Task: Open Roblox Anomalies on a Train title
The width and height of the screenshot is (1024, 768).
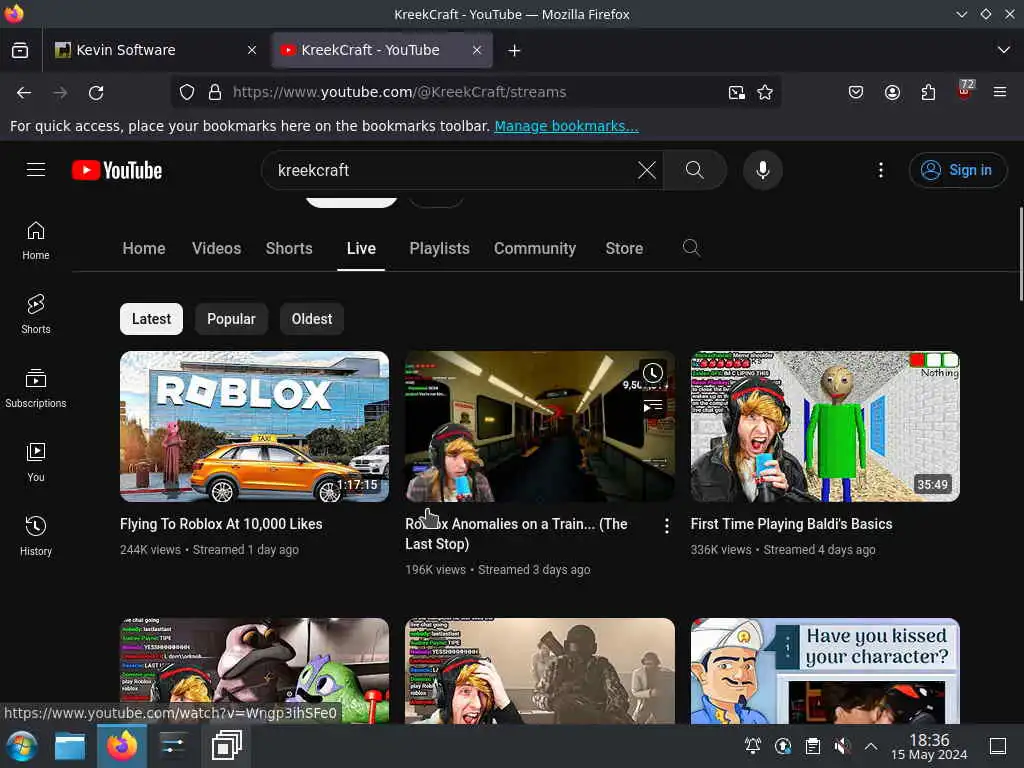Action: click(516, 534)
